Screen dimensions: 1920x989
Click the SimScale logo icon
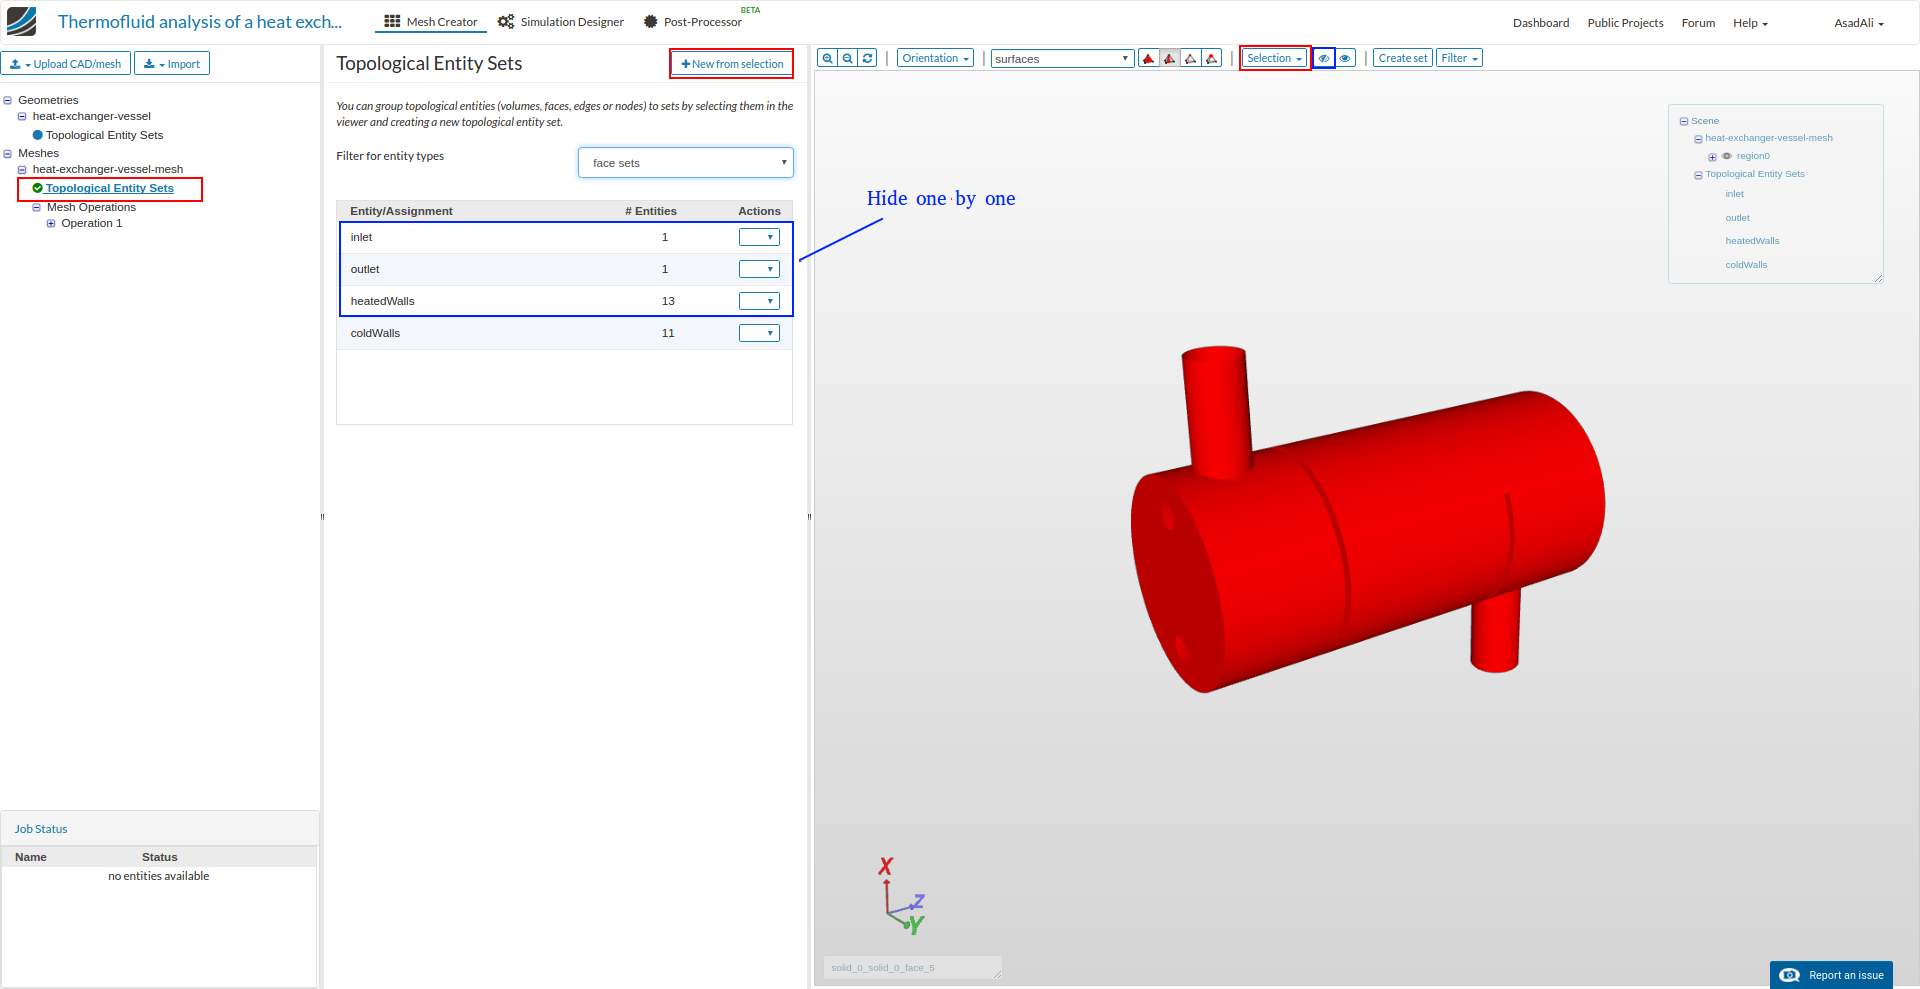coord(20,20)
